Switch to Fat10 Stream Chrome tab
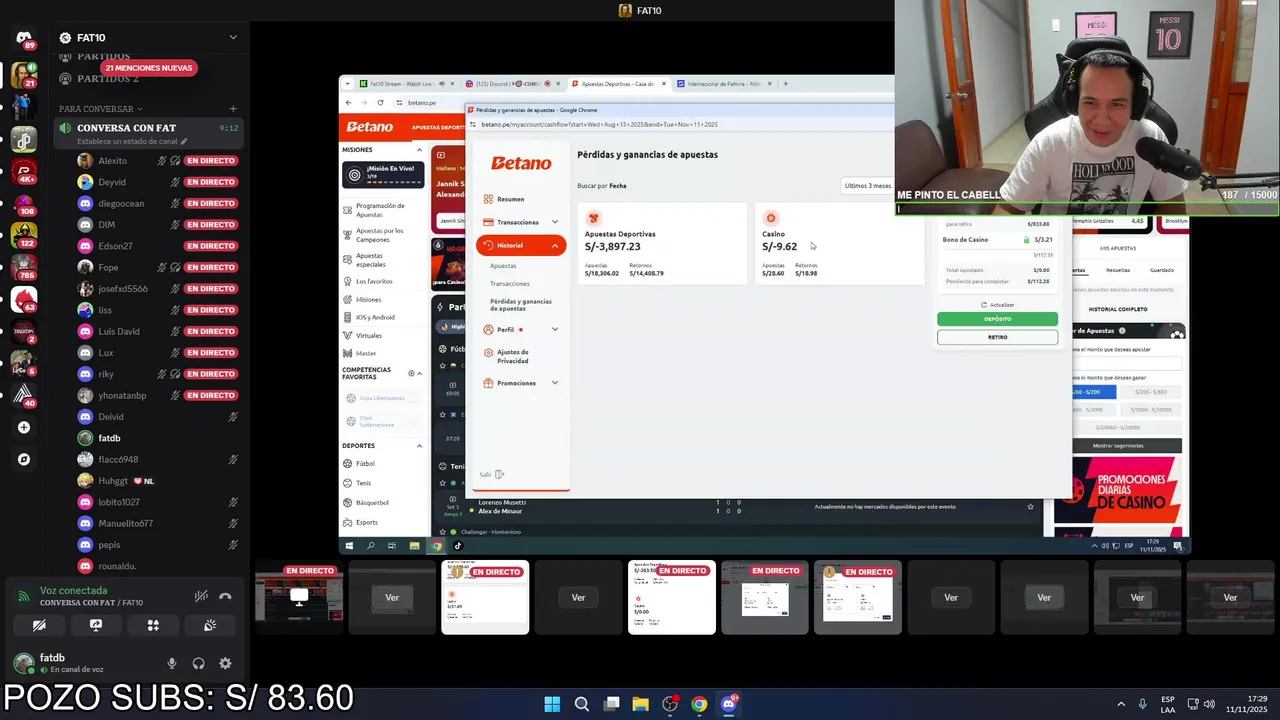This screenshot has width=1280, height=720. (x=401, y=84)
